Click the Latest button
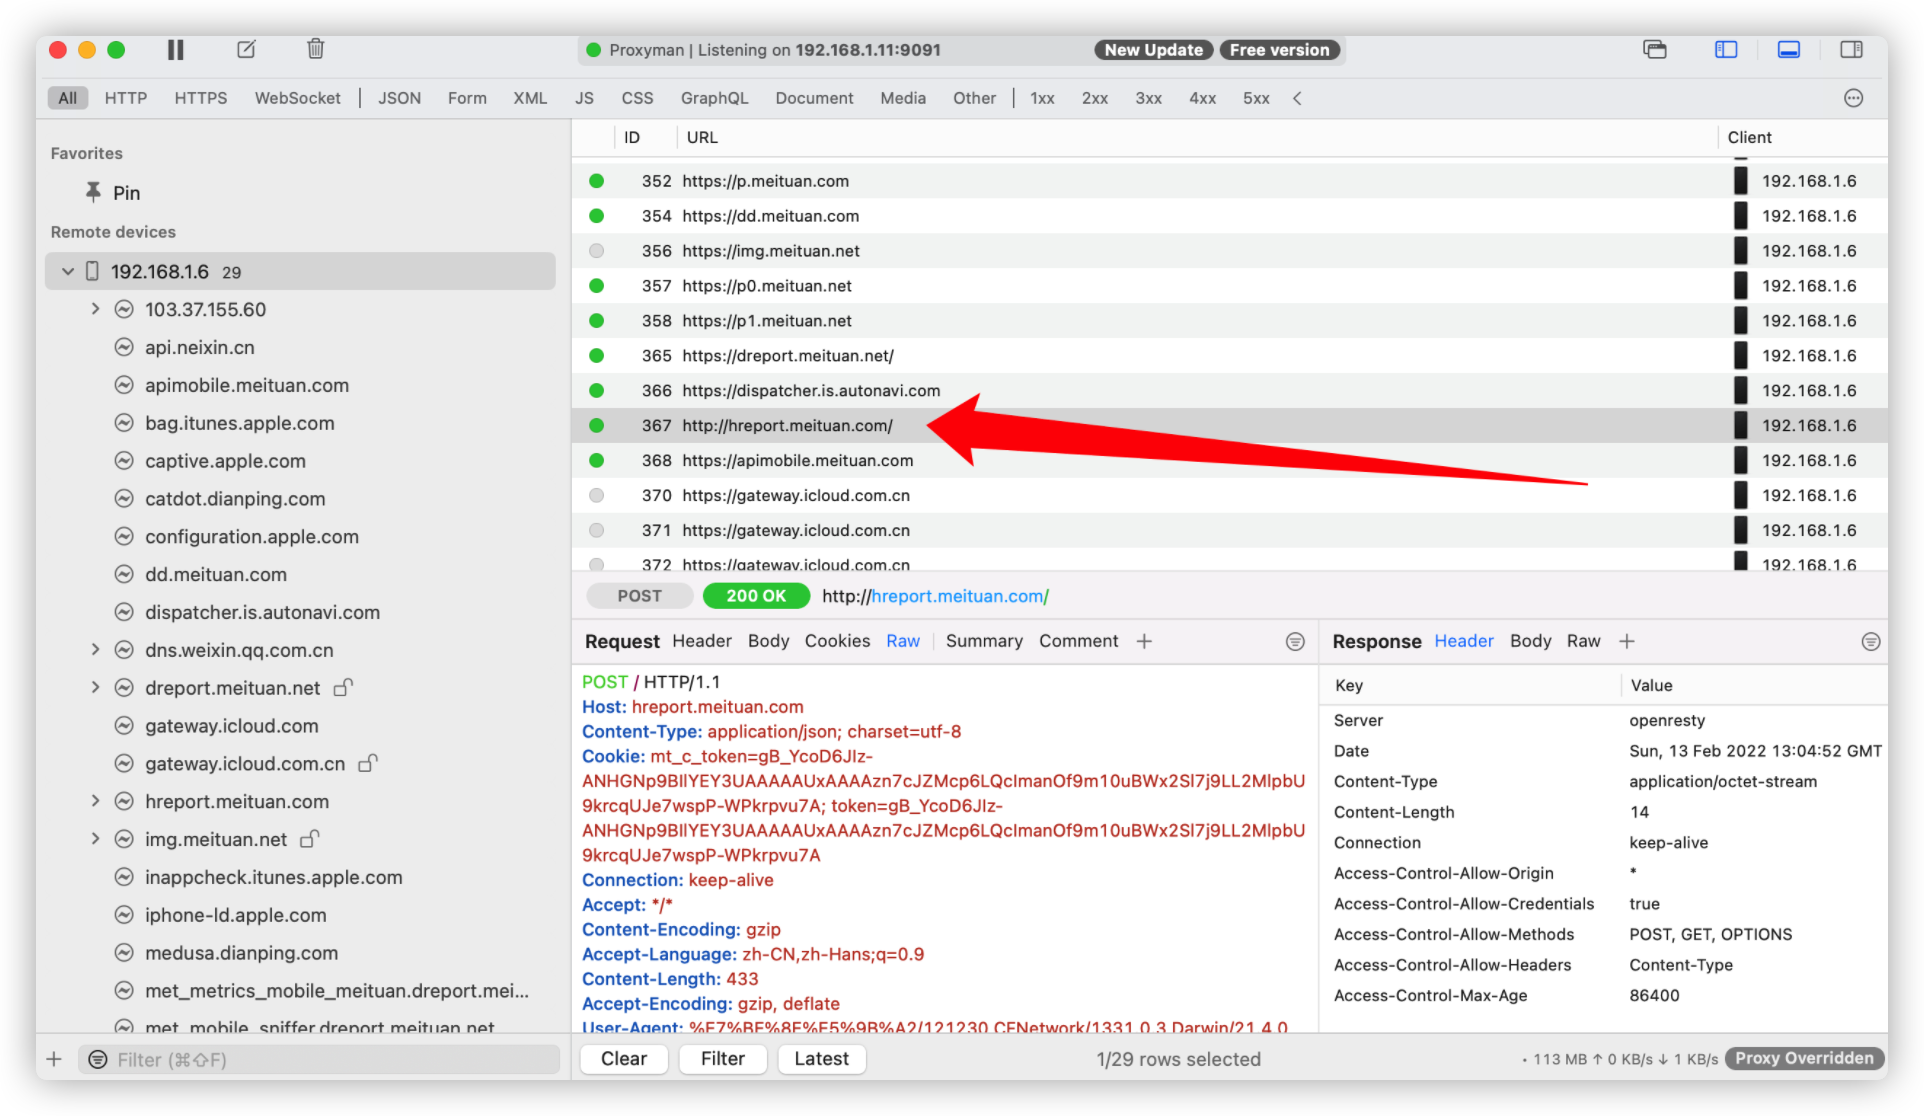Viewport: 1924px width, 1116px height. pyautogui.click(x=821, y=1059)
